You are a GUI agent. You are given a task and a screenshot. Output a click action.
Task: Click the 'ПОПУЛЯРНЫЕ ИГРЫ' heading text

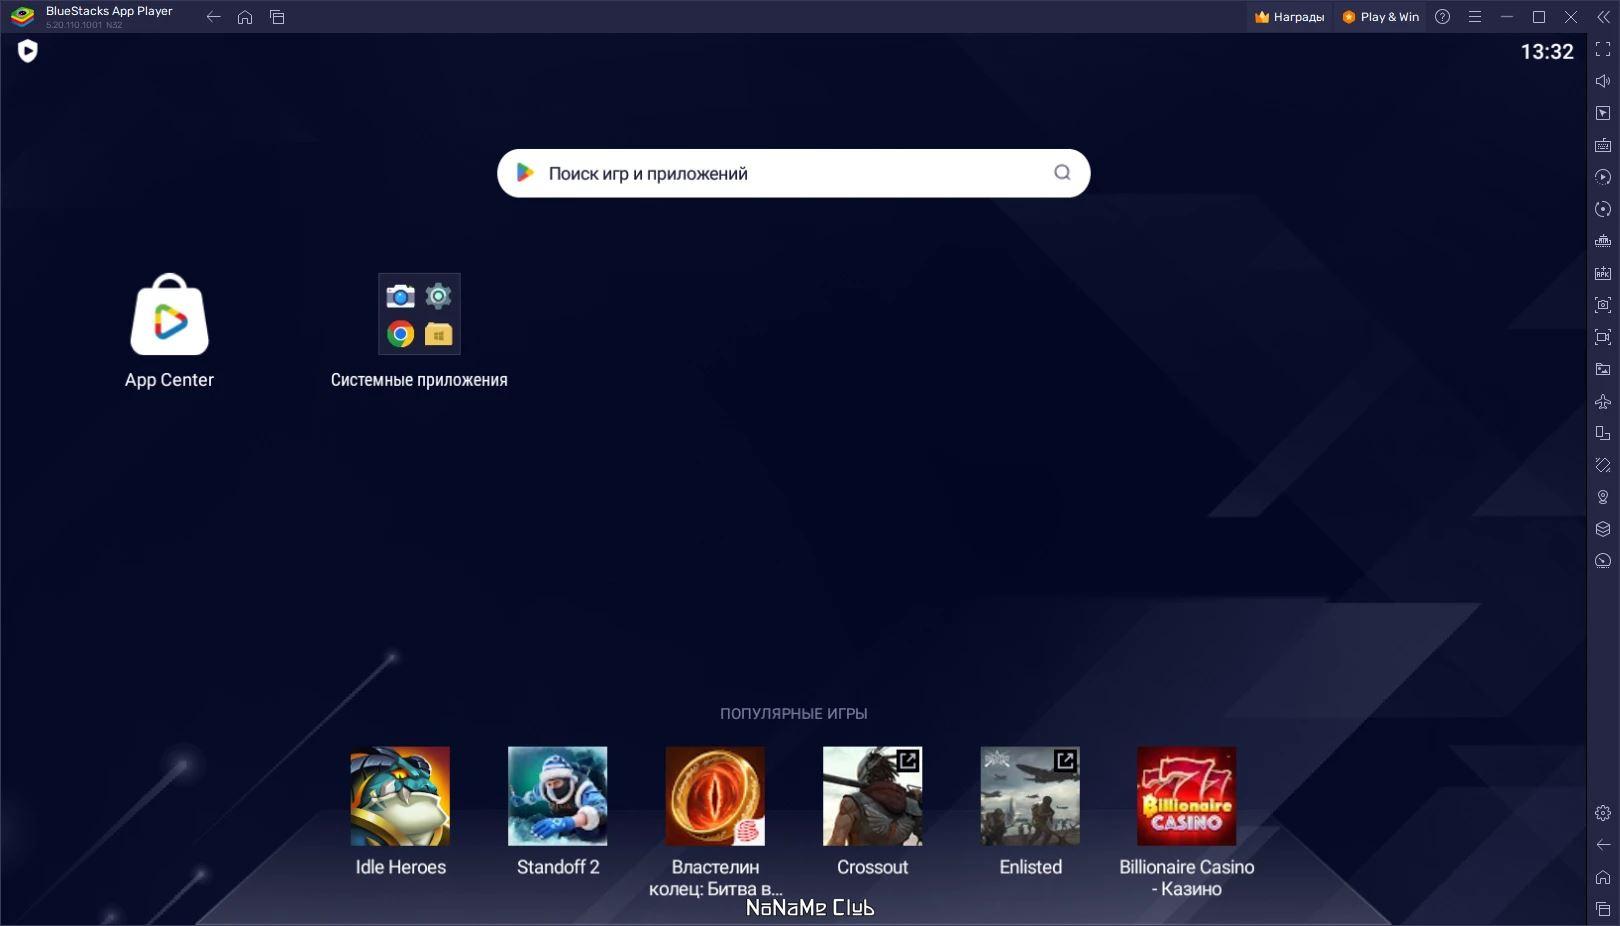[x=794, y=714]
